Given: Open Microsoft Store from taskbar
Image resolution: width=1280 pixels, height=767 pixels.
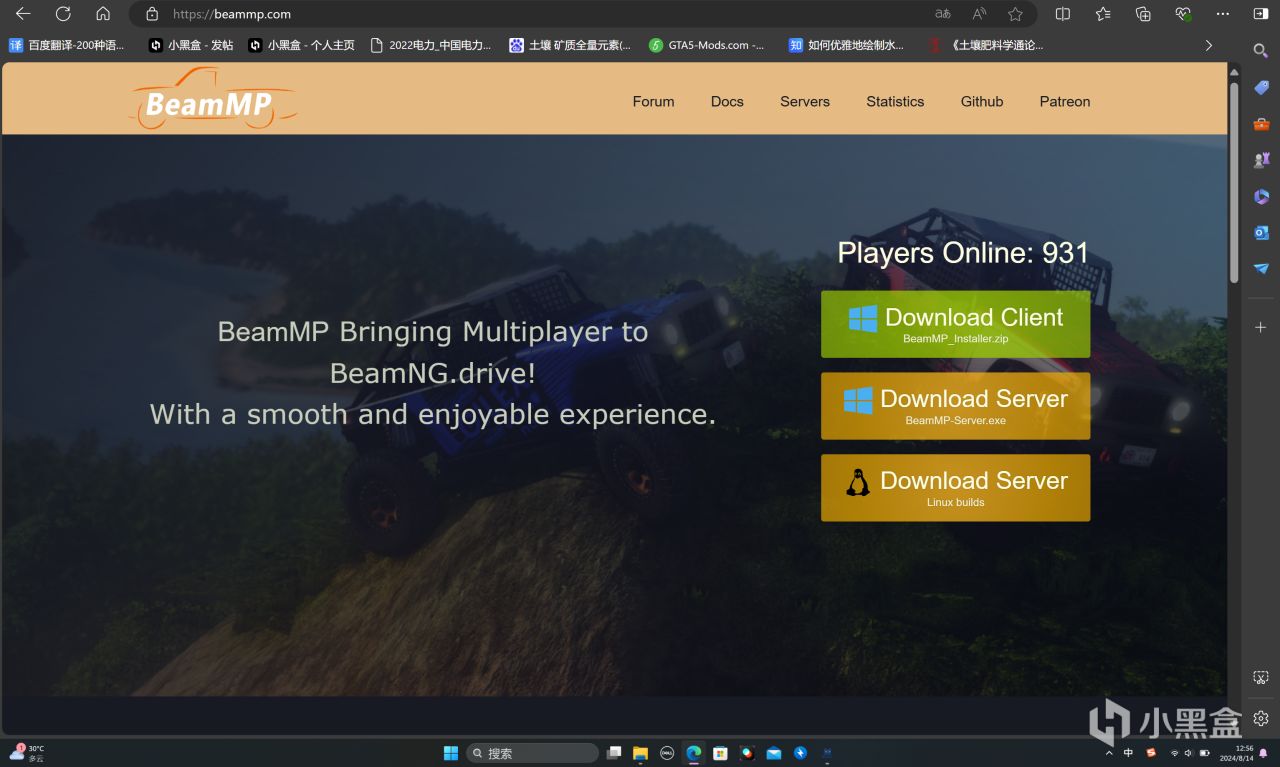Looking at the screenshot, I should (x=720, y=753).
